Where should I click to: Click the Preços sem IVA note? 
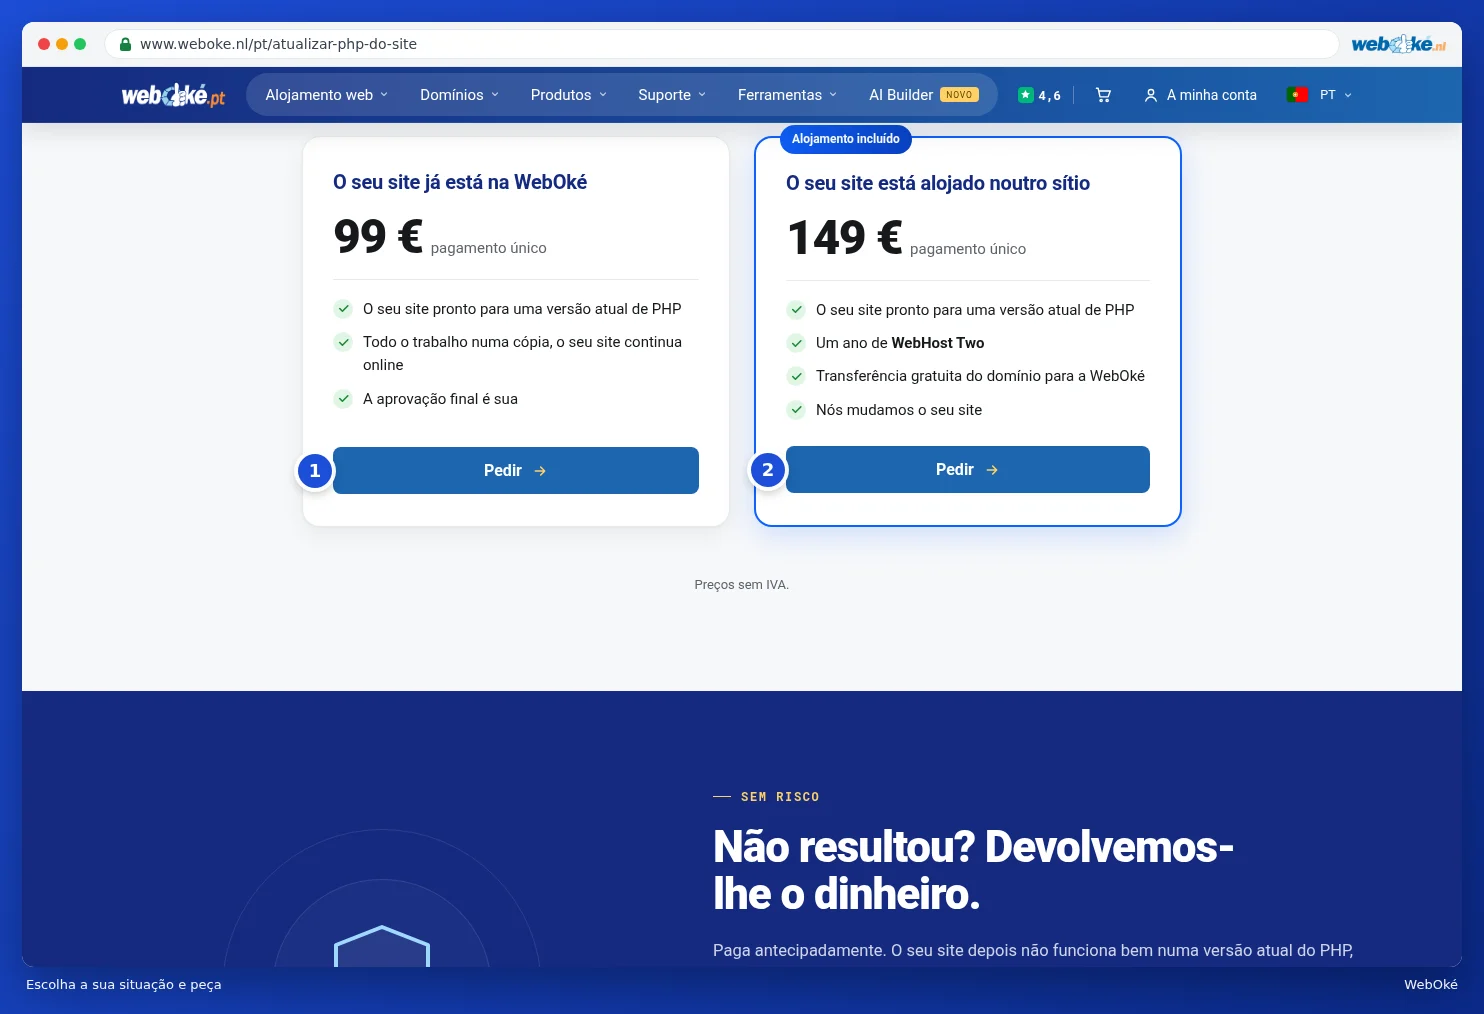pos(742,585)
